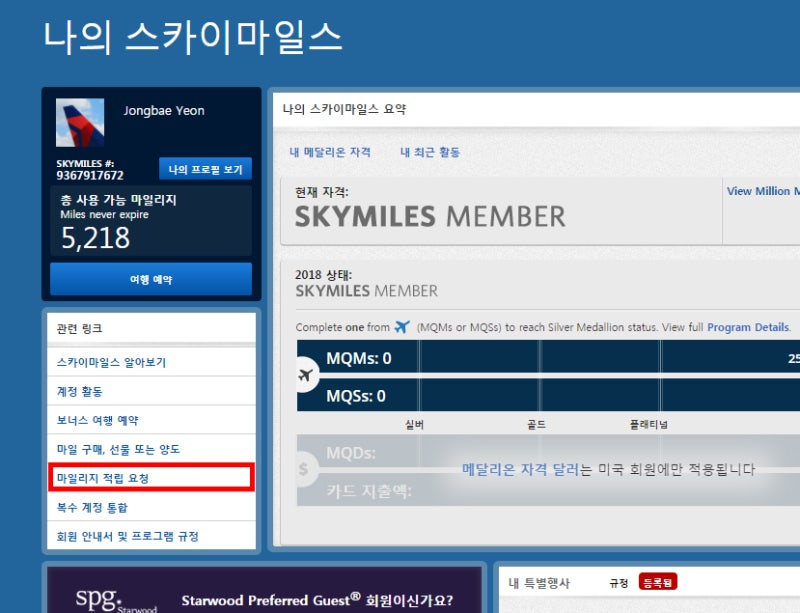
Task: Click the 내 특별행사 heading
Action: [x=539, y=583]
